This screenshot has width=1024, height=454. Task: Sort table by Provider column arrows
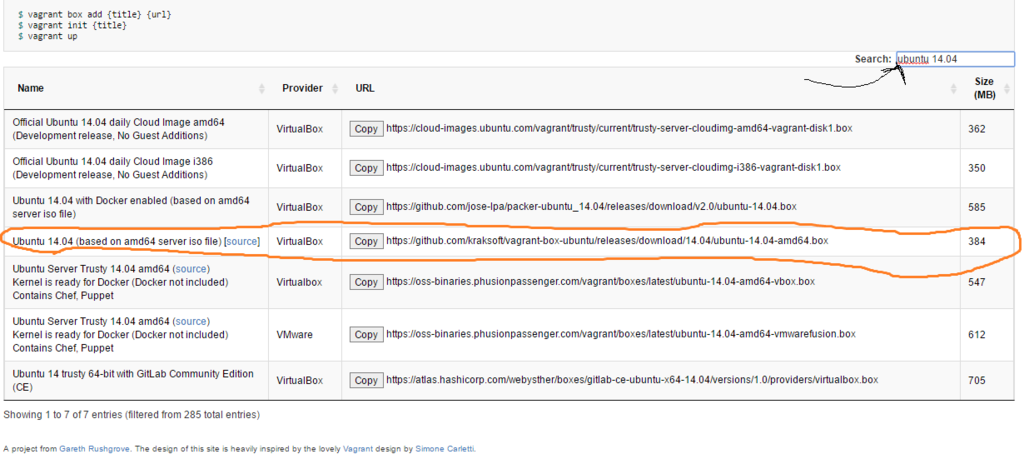coord(335,88)
